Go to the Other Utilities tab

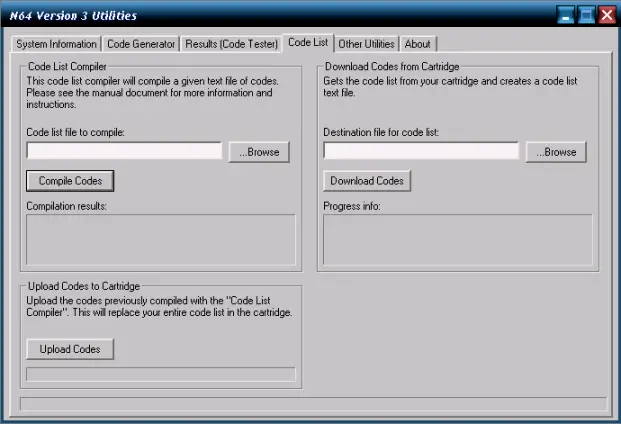(366, 44)
